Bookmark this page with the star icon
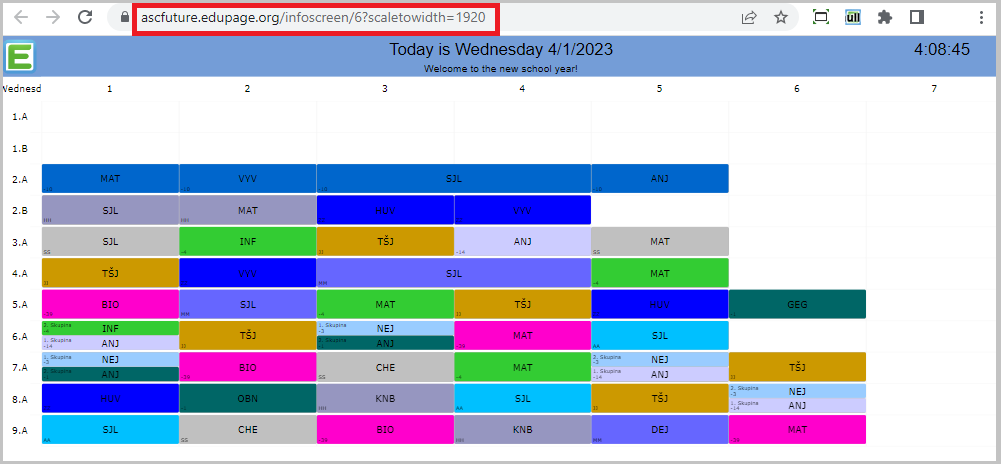The image size is (1001, 464). click(781, 17)
